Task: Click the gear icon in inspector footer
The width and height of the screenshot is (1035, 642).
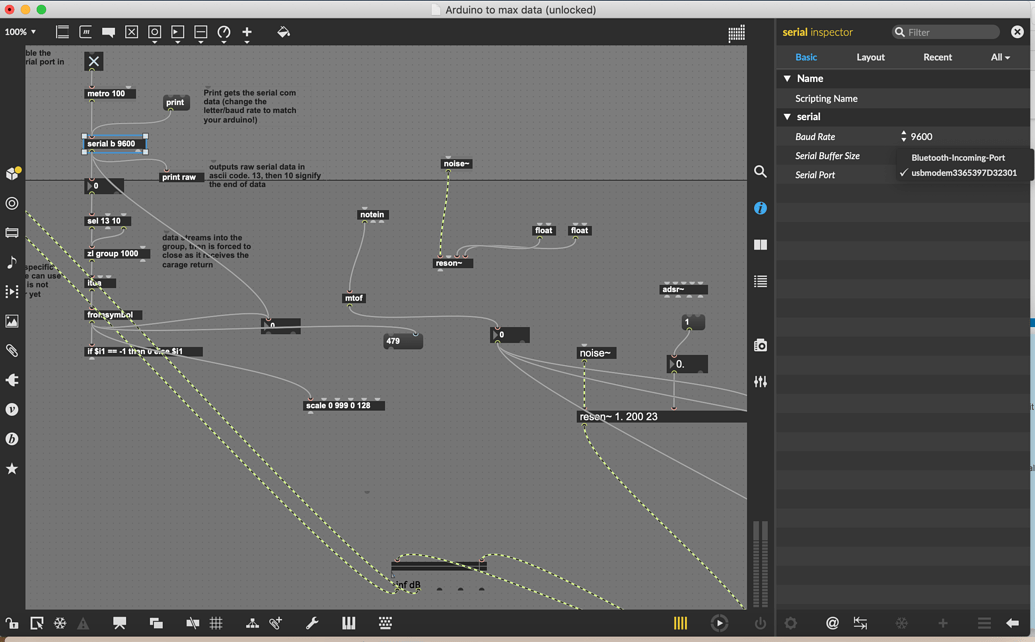Action: [791, 623]
